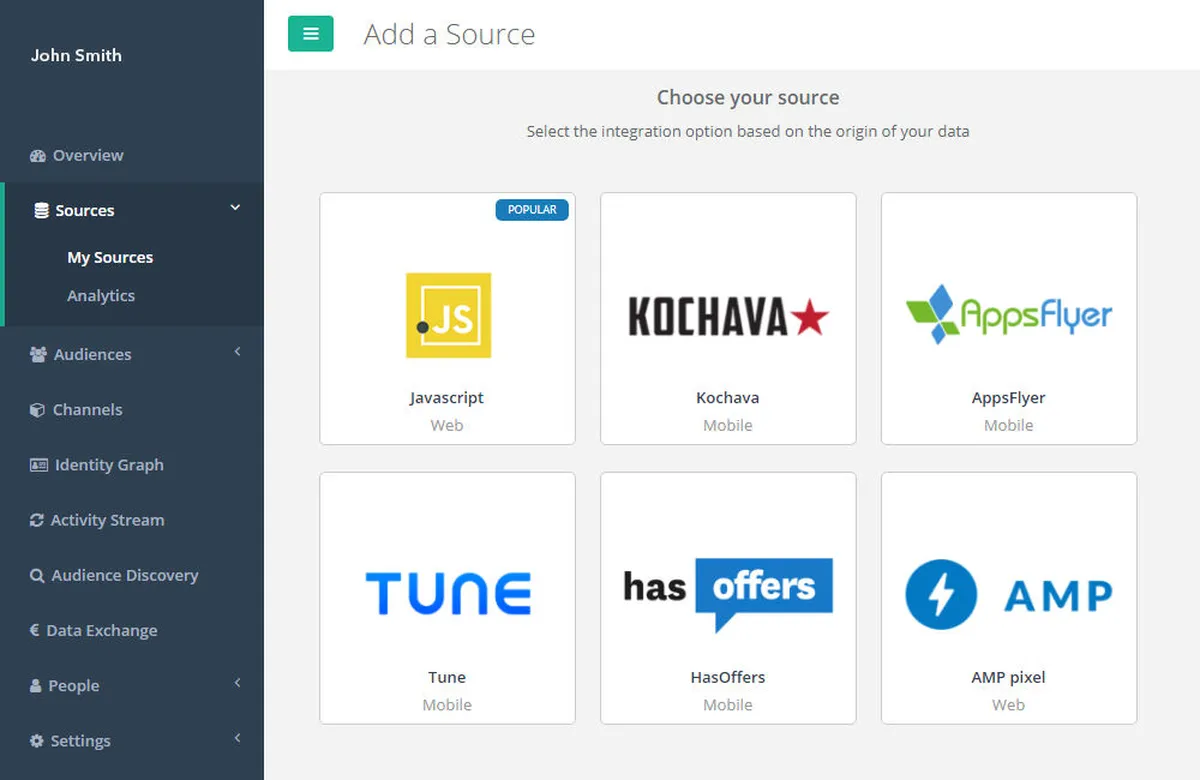The width and height of the screenshot is (1200, 780).
Task: Click the Web label under Javascript
Action: 447,425
